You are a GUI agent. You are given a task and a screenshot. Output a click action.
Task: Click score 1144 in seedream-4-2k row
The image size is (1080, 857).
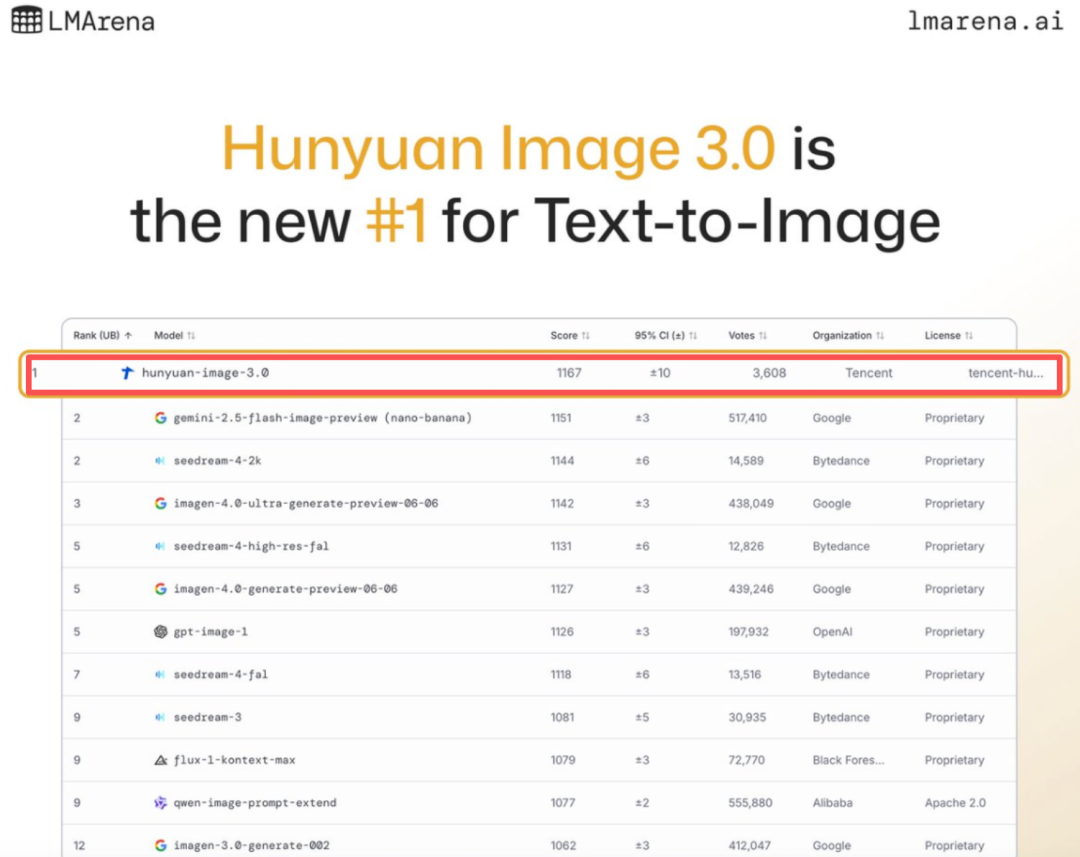click(x=562, y=461)
